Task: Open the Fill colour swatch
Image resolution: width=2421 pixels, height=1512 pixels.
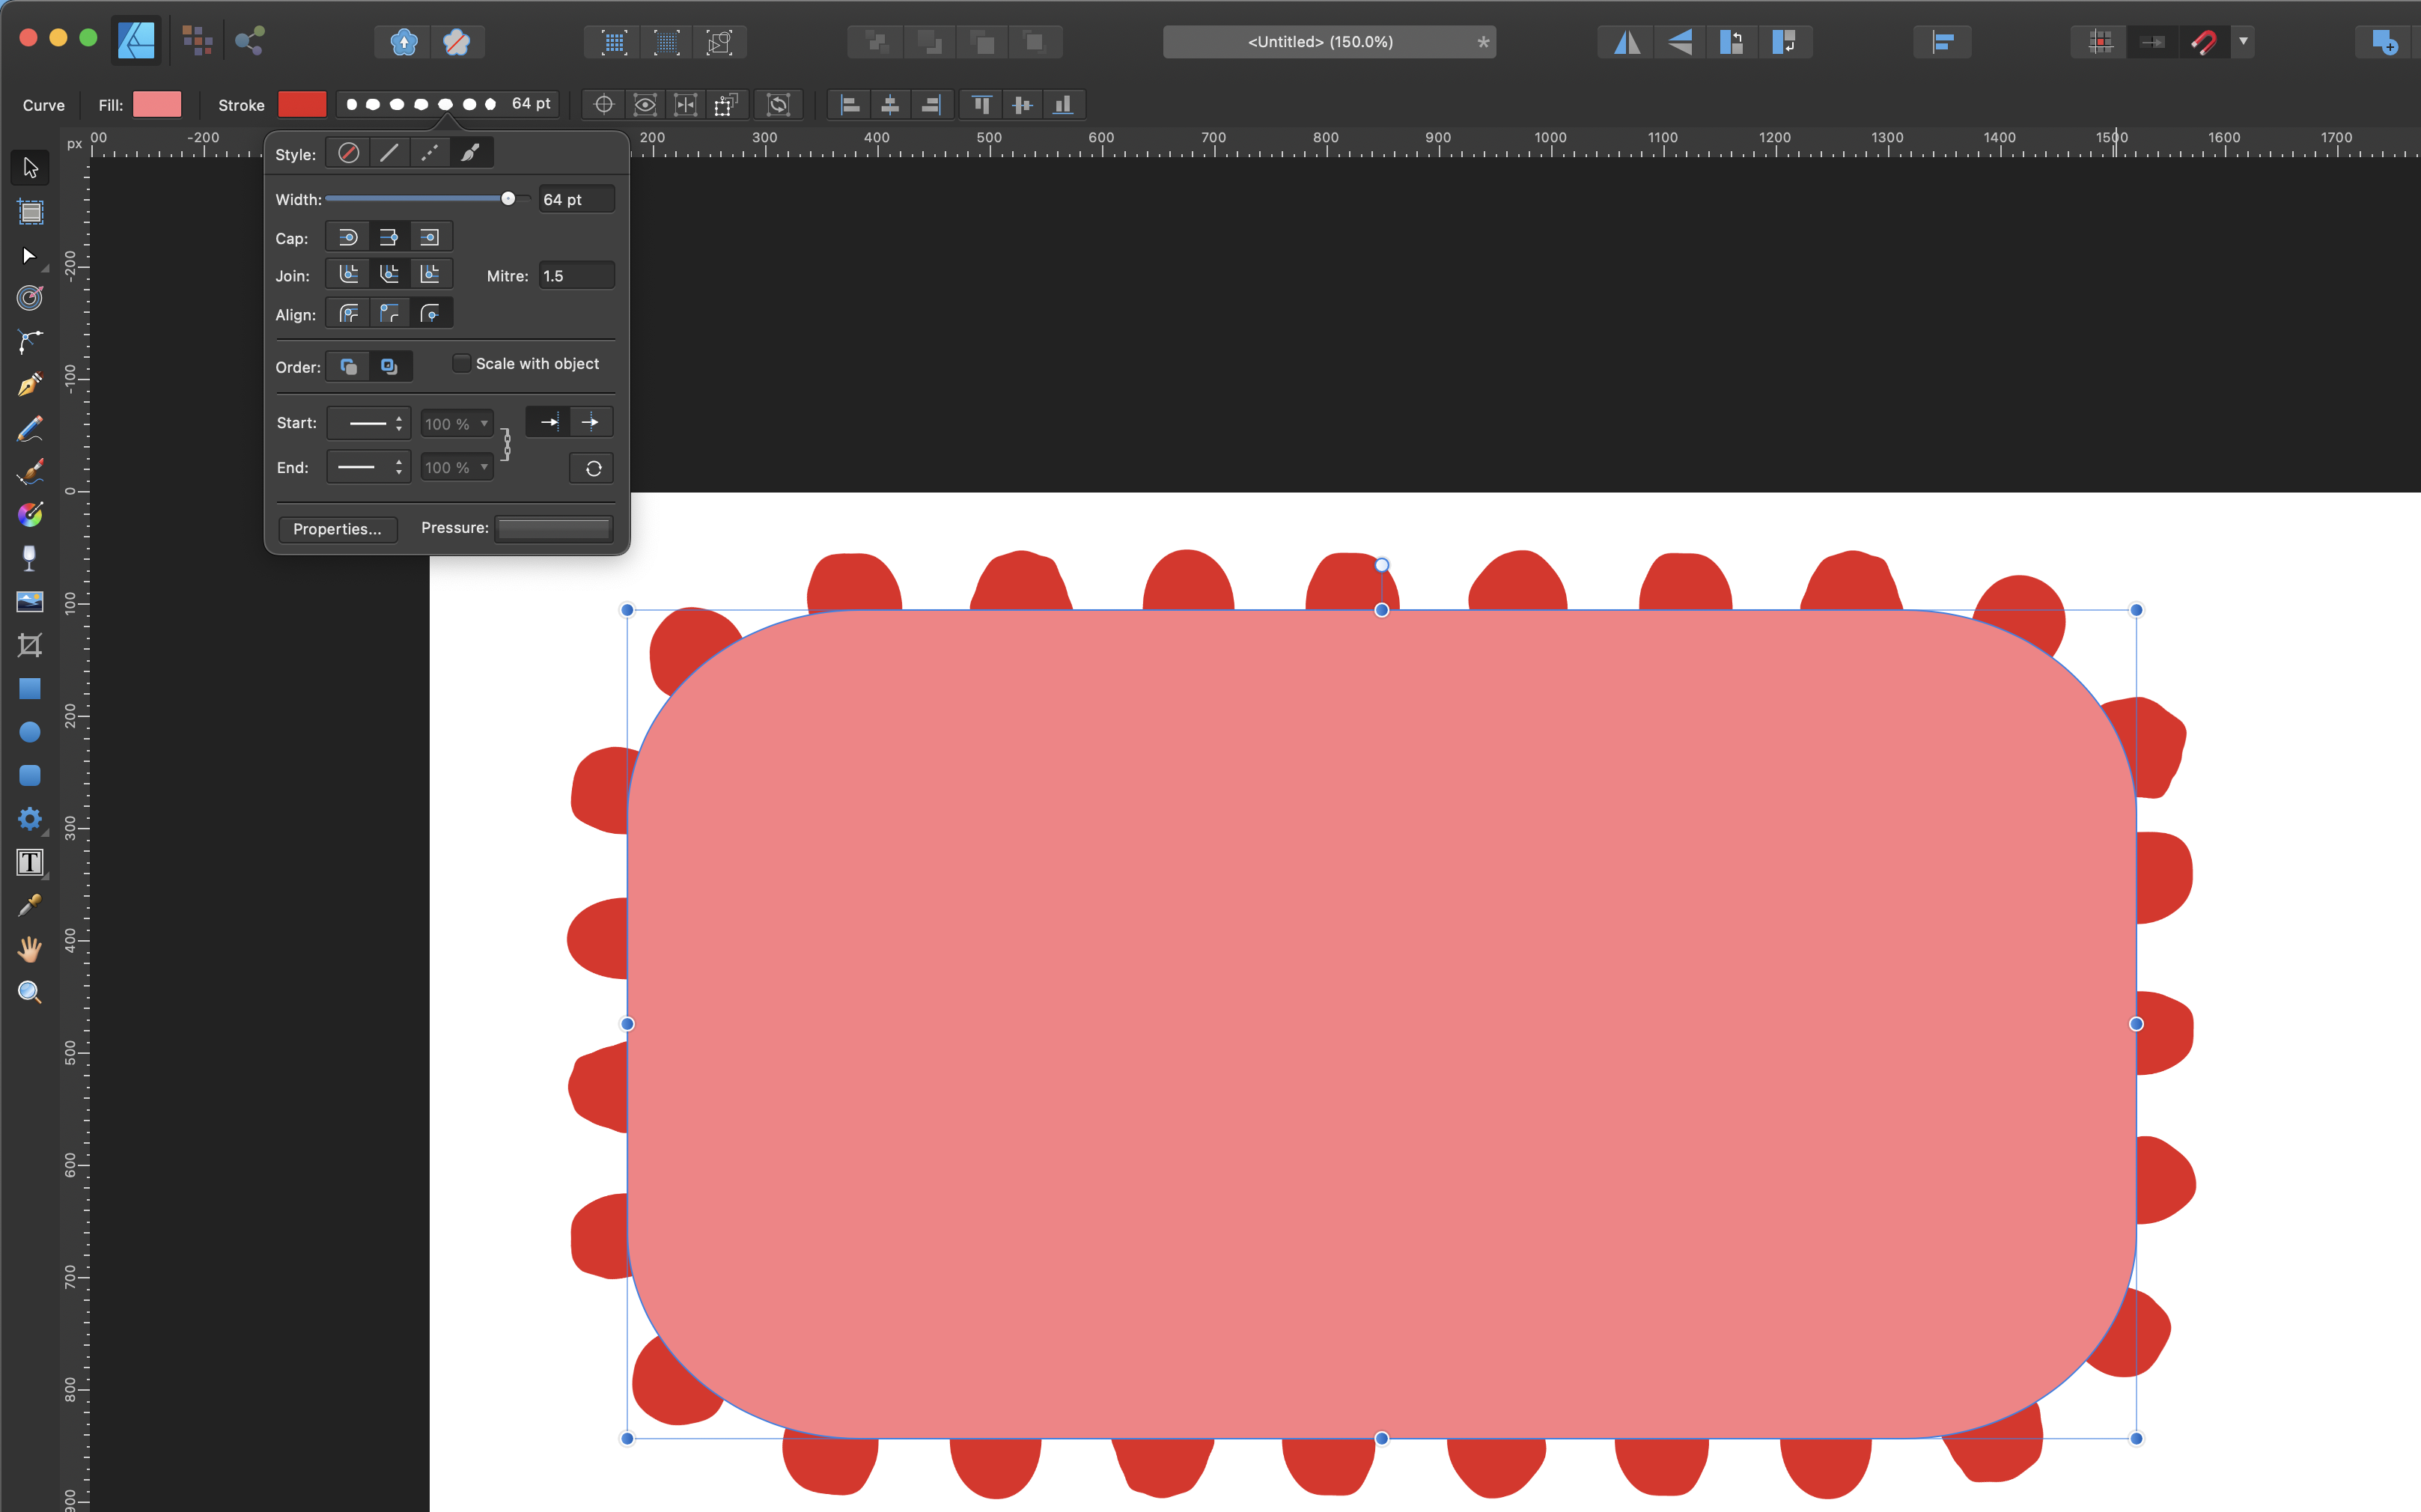Action: point(157,104)
